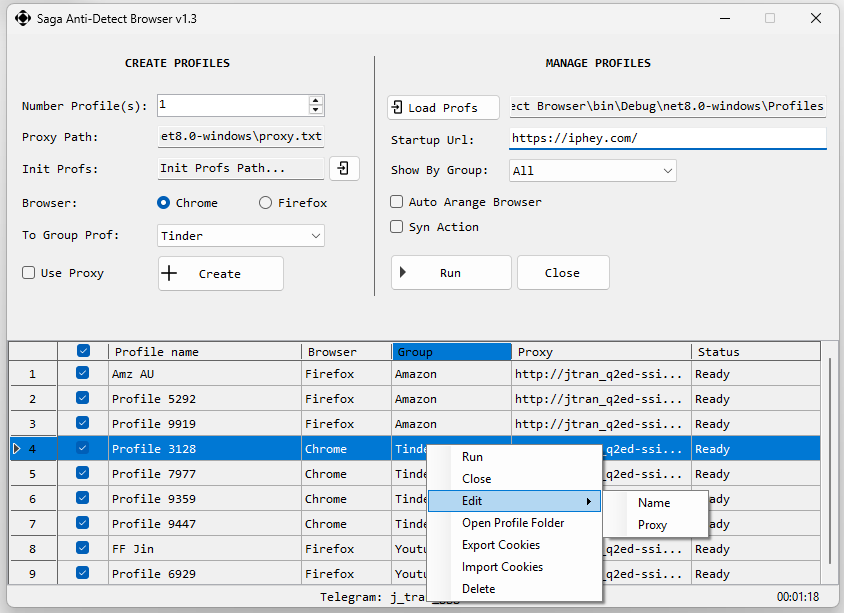Click the Chrome browser cell of Profile 7977
The width and height of the screenshot is (844, 613).
(x=347, y=474)
